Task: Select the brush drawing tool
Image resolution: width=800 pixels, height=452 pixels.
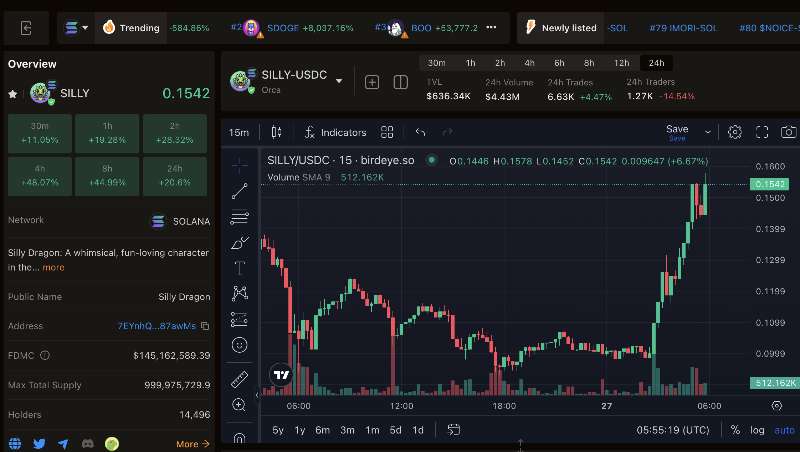Action: (239, 243)
